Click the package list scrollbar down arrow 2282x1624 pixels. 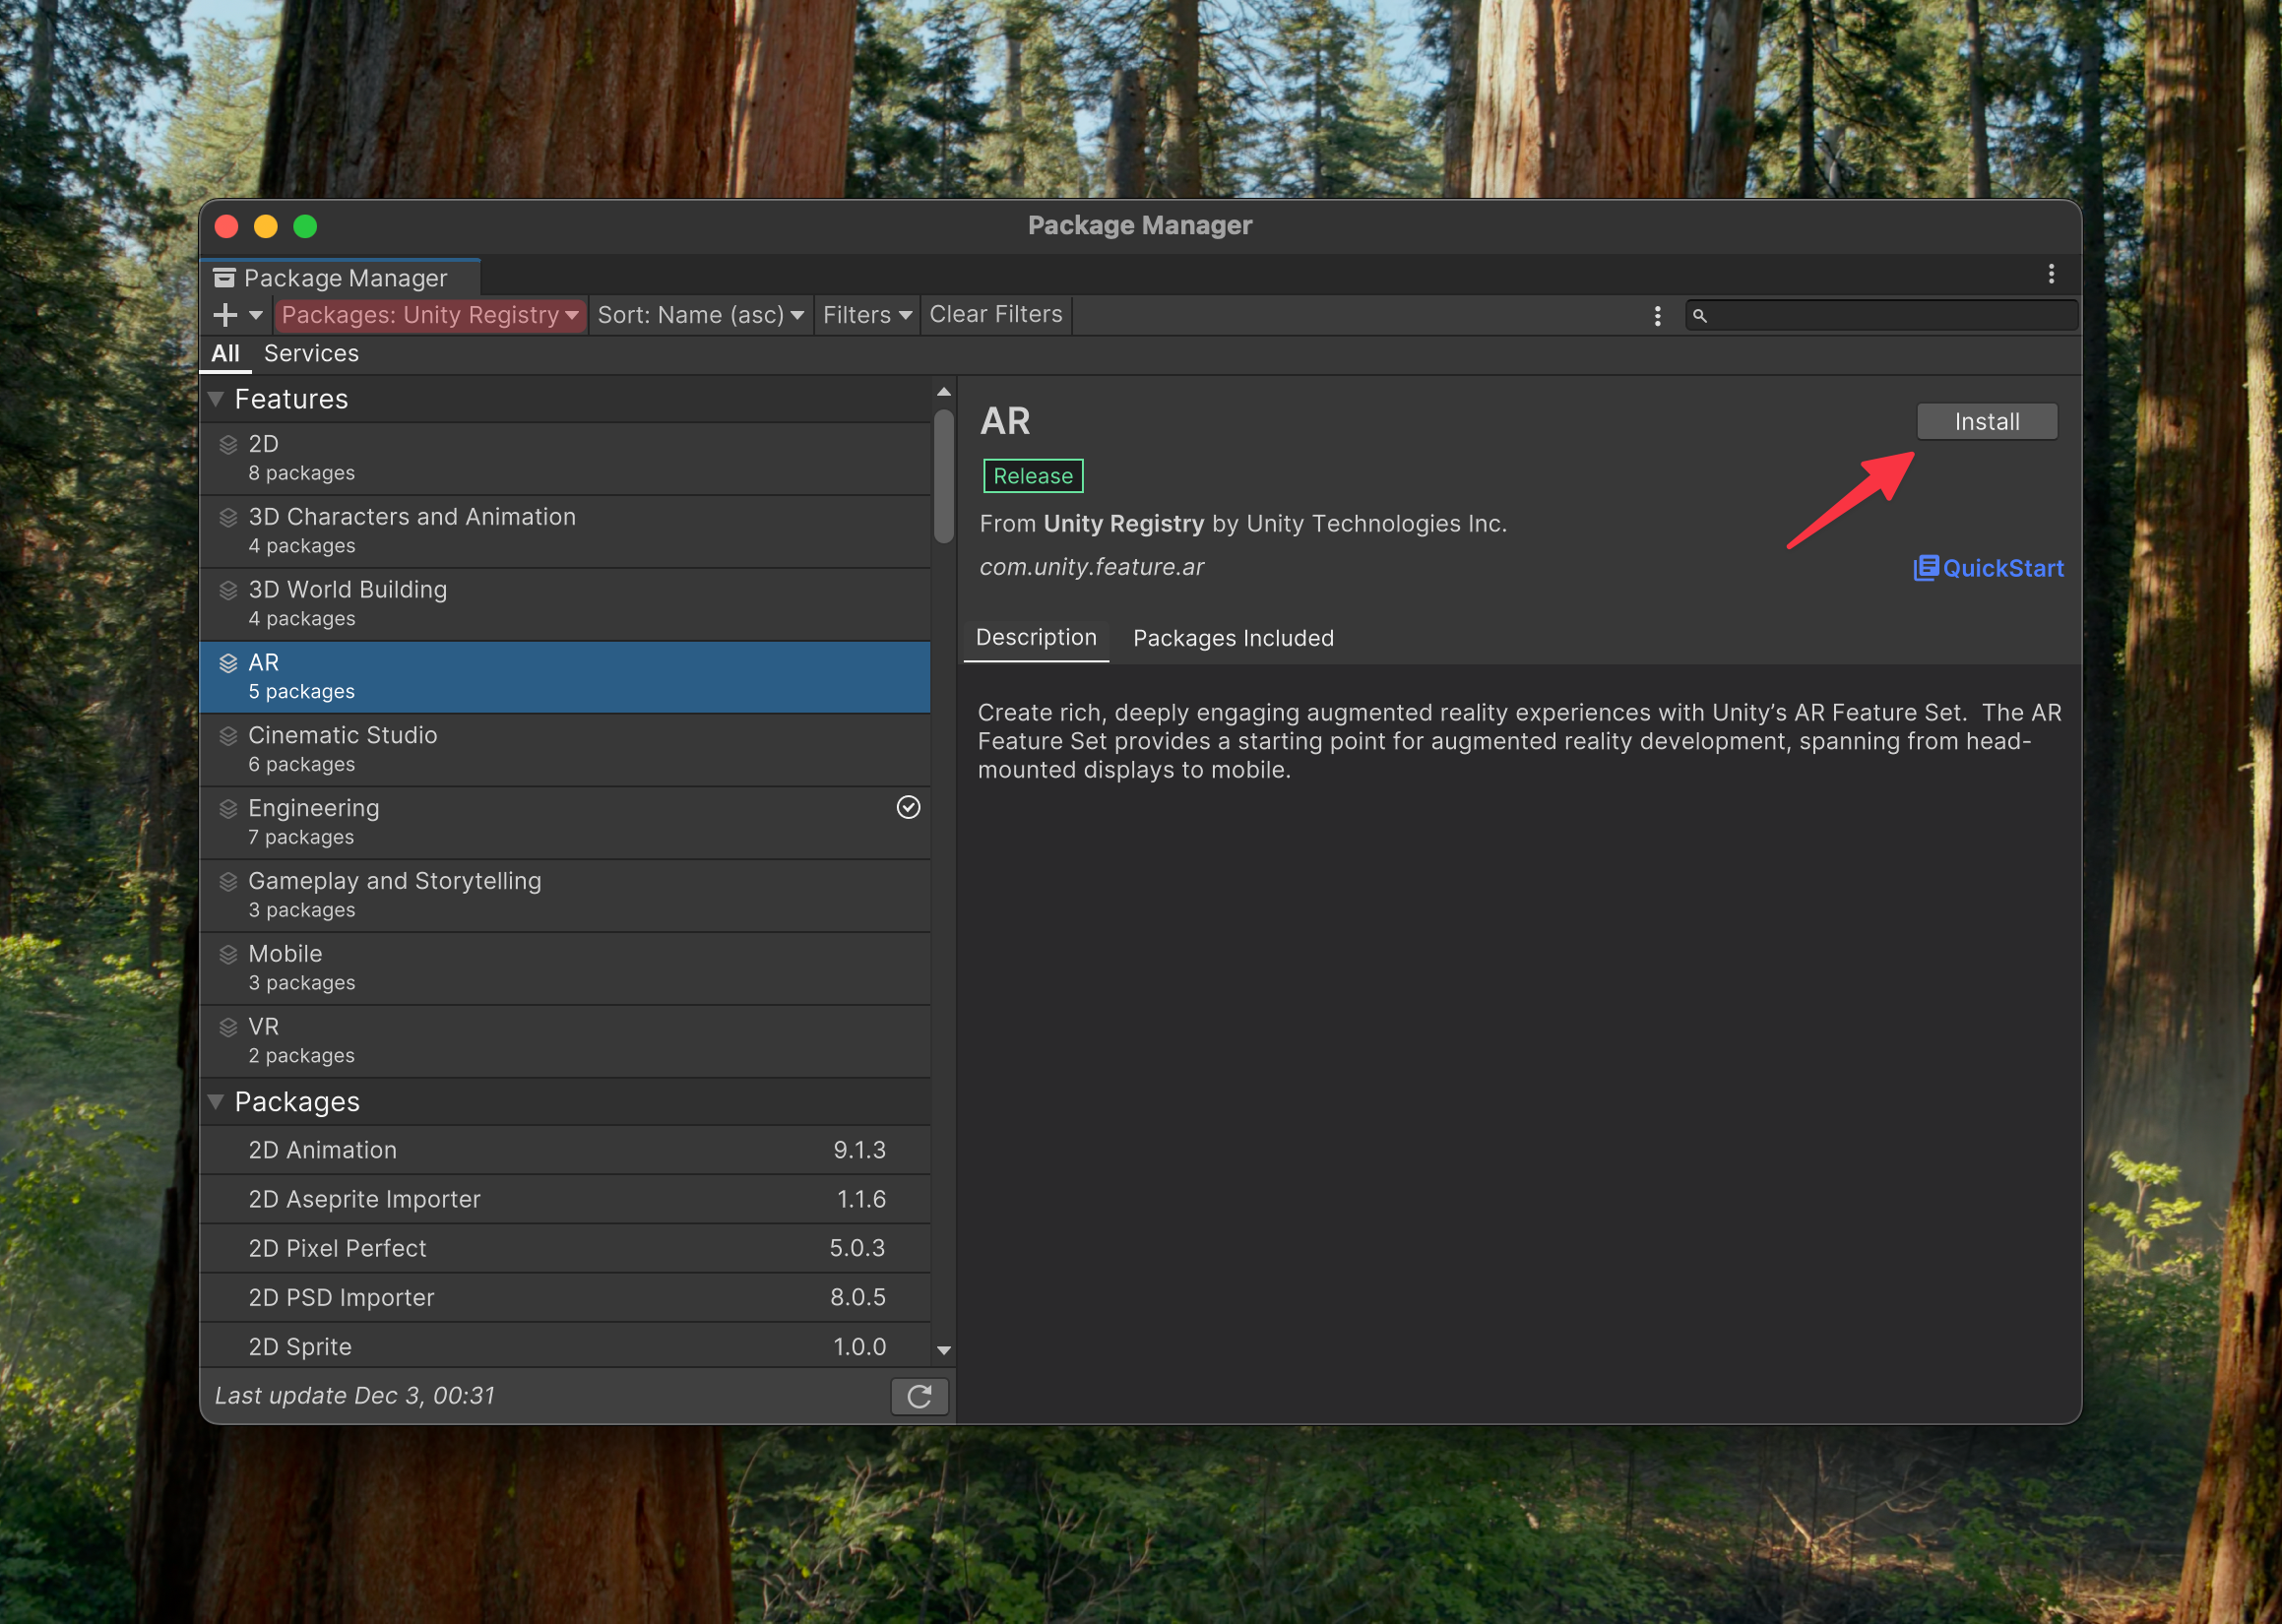(x=943, y=1350)
